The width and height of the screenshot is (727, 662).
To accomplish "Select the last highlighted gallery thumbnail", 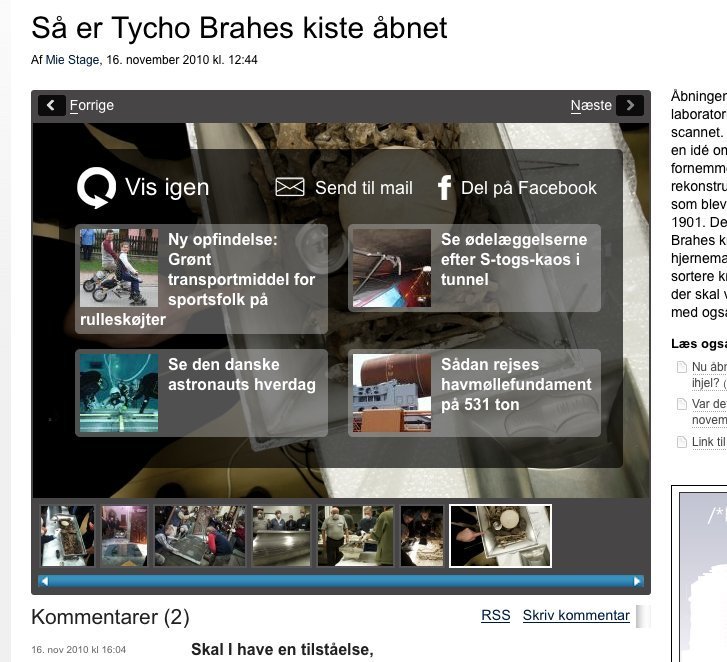I will 500,536.
